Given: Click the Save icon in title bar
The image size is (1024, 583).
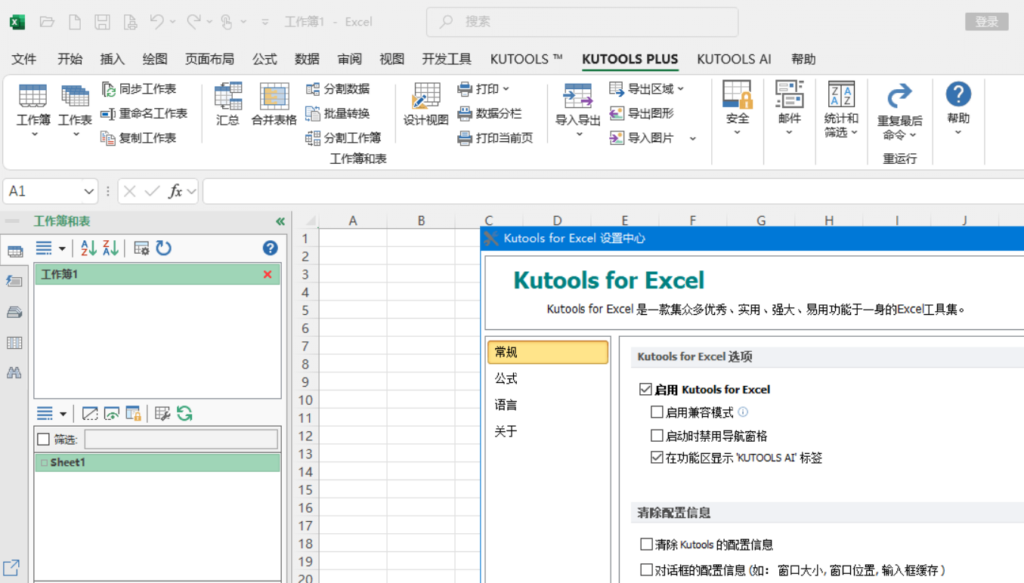Looking at the screenshot, I should (x=103, y=22).
